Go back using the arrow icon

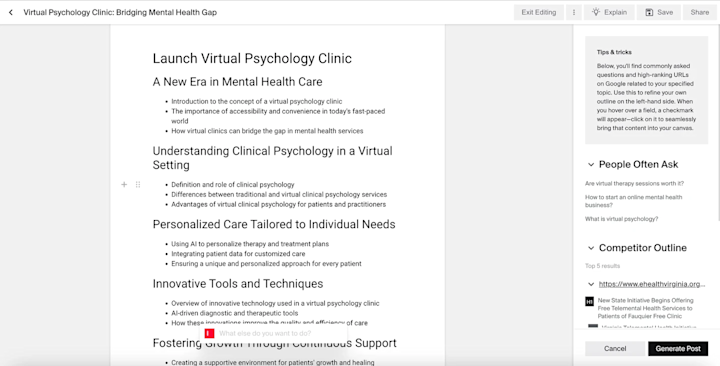click(x=11, y=12)
